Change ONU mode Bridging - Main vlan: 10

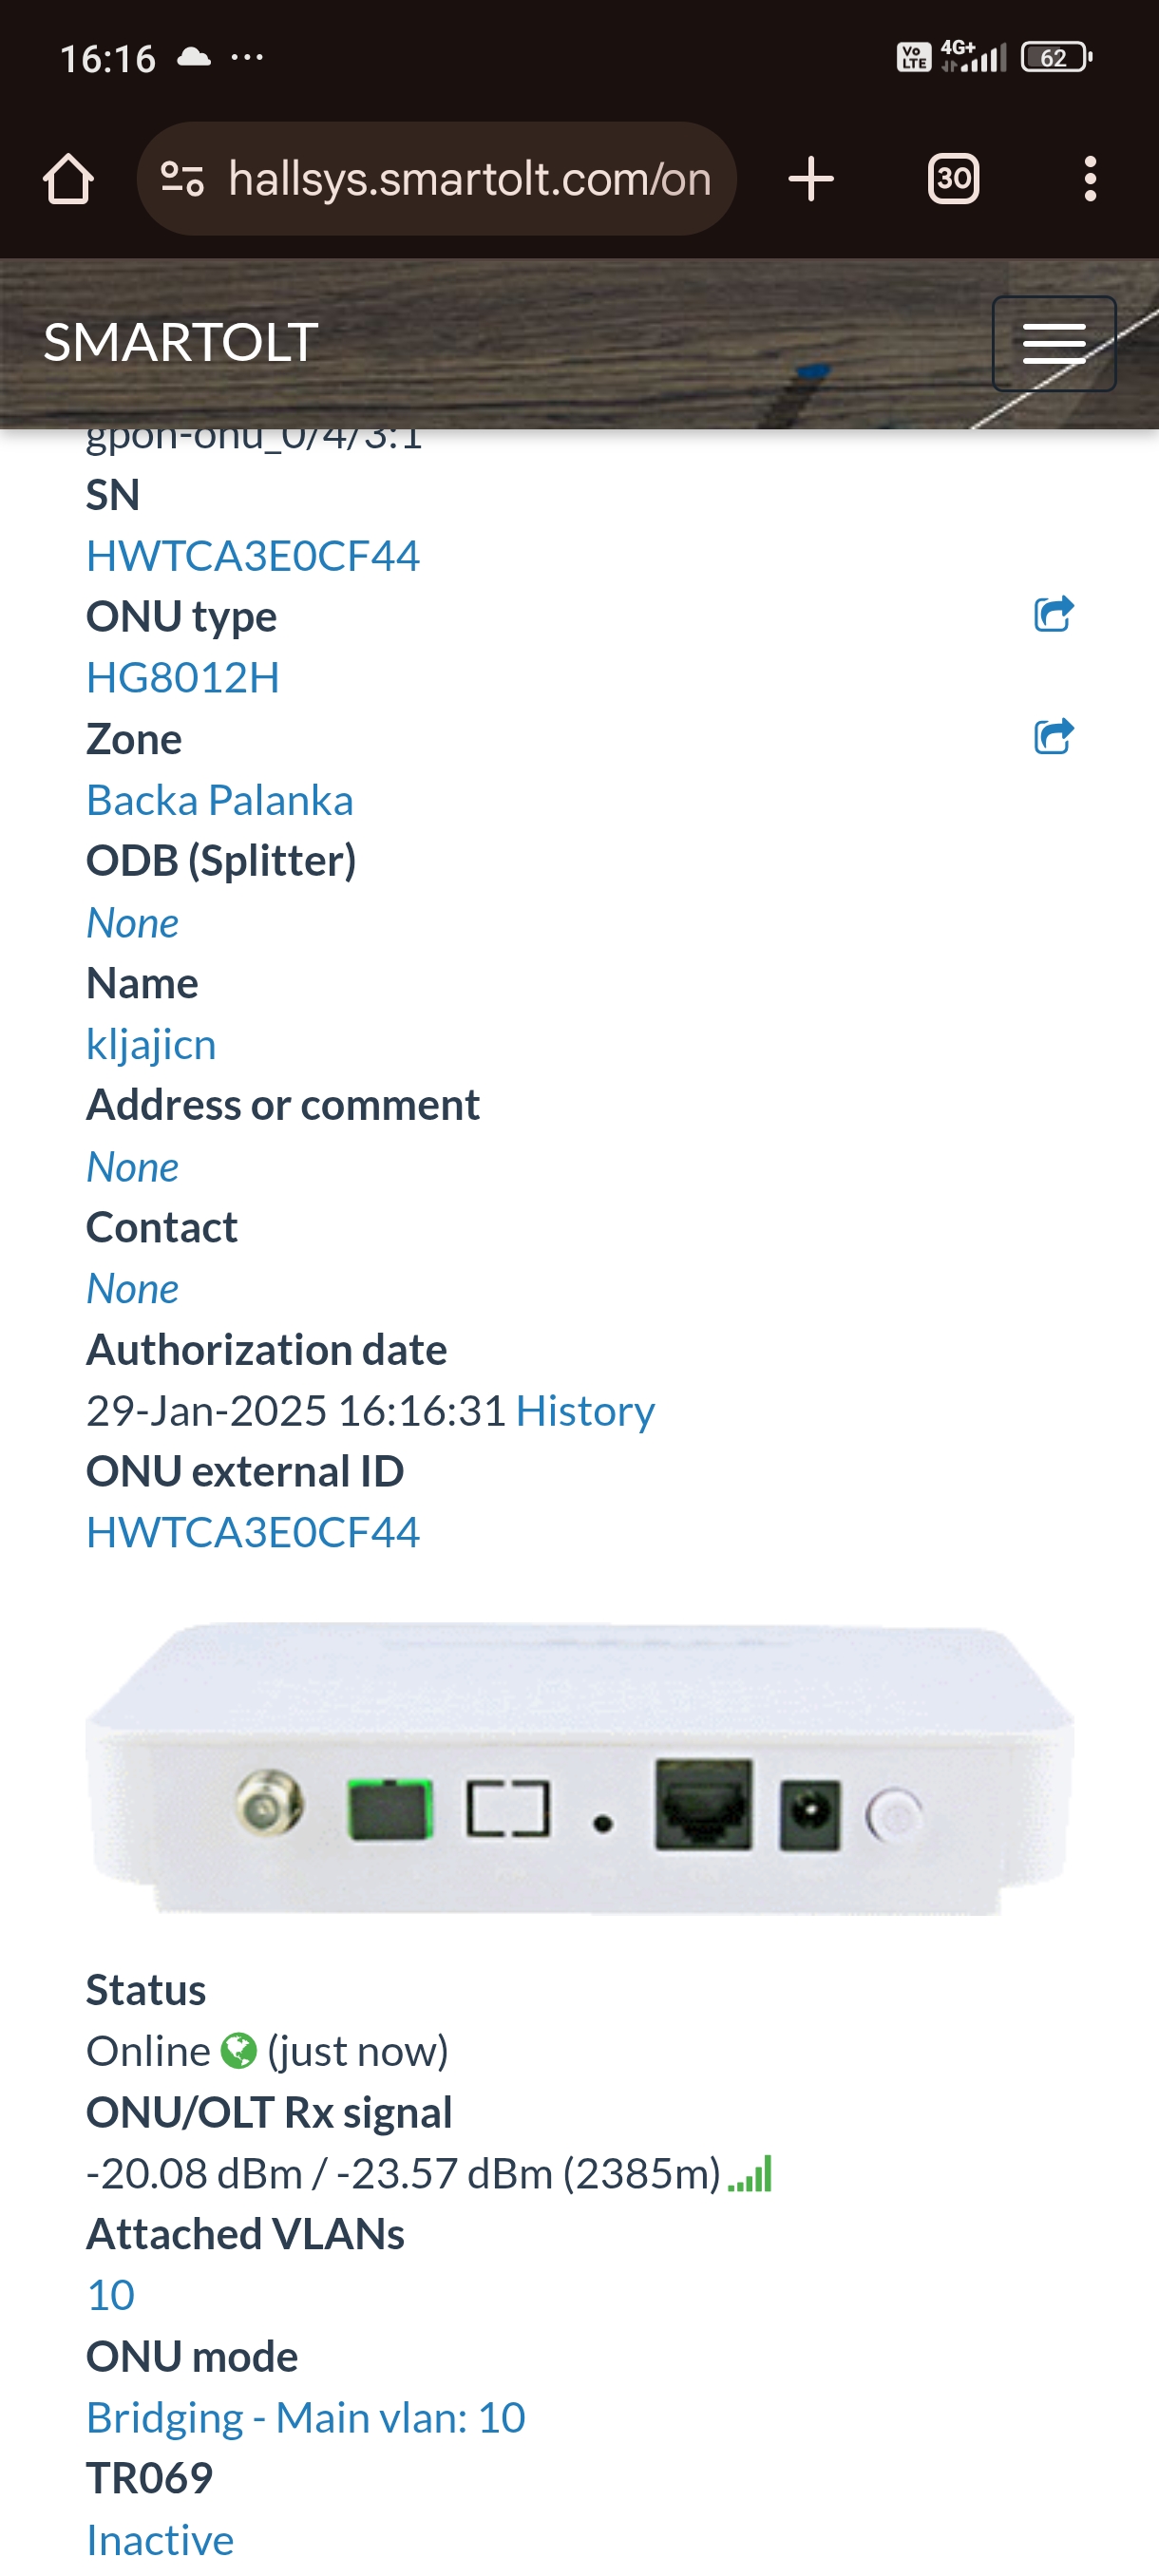(x=306, y=2417)
